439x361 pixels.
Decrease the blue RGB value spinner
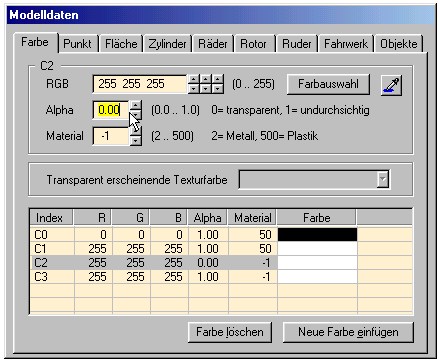tap(218, 89)
